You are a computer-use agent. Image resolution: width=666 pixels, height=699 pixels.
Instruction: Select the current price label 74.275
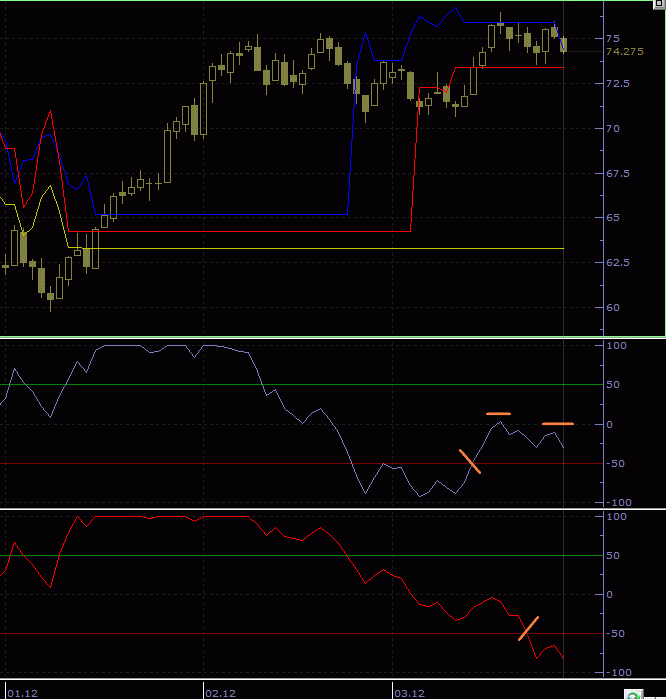625,52
